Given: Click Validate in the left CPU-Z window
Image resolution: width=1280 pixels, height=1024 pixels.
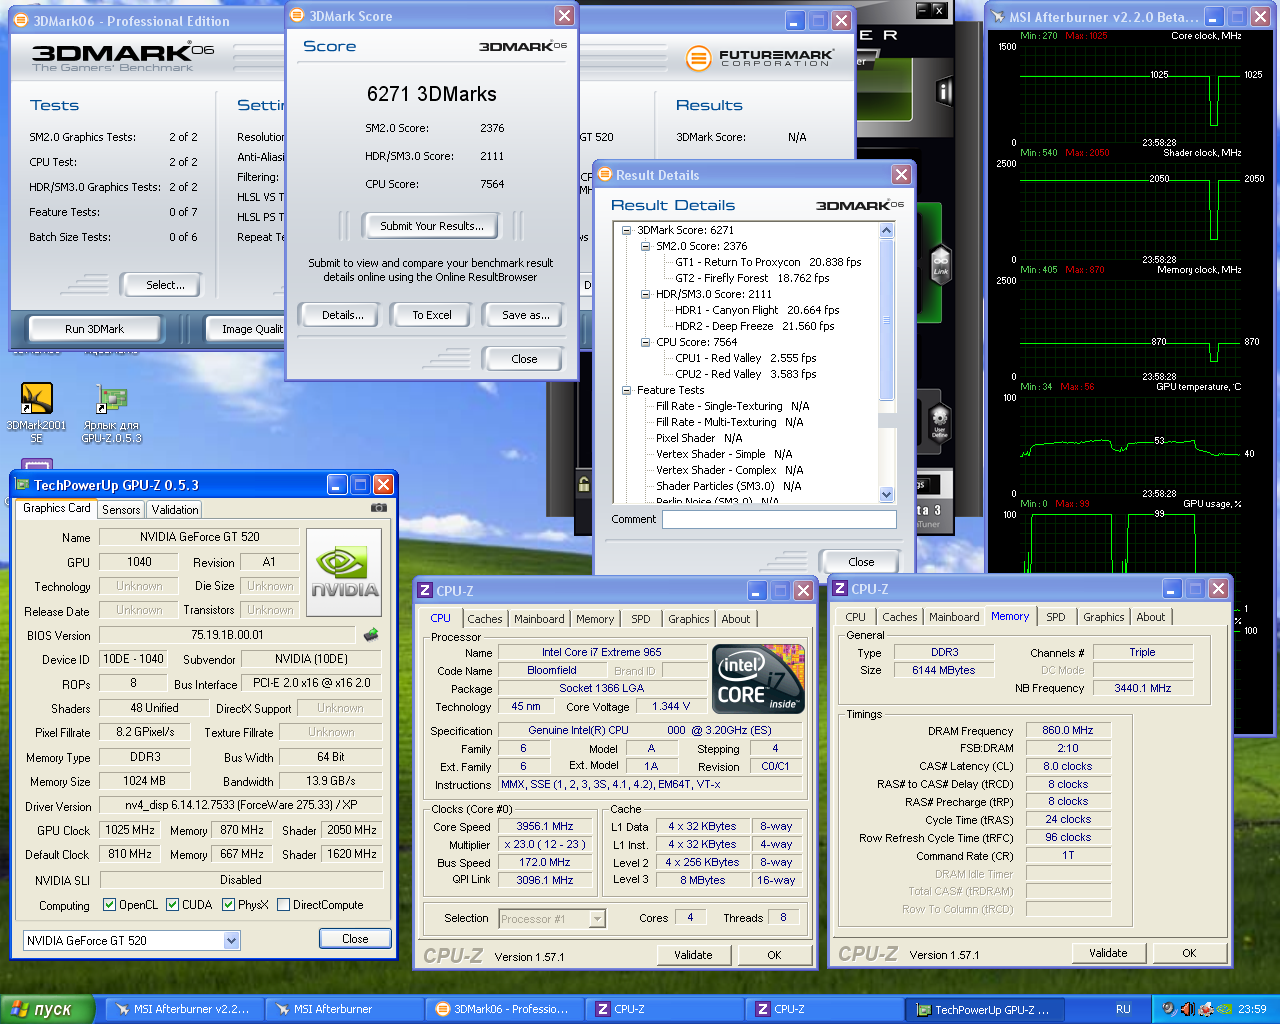Looking at the screenshot, I should tap(693, 955).
